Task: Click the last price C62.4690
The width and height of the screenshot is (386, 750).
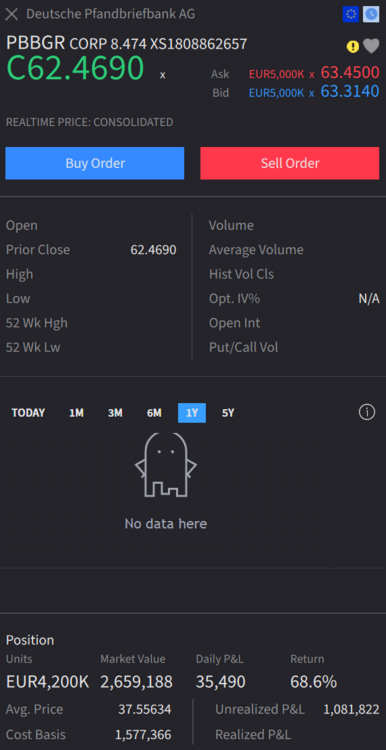Action: [75, 68]
